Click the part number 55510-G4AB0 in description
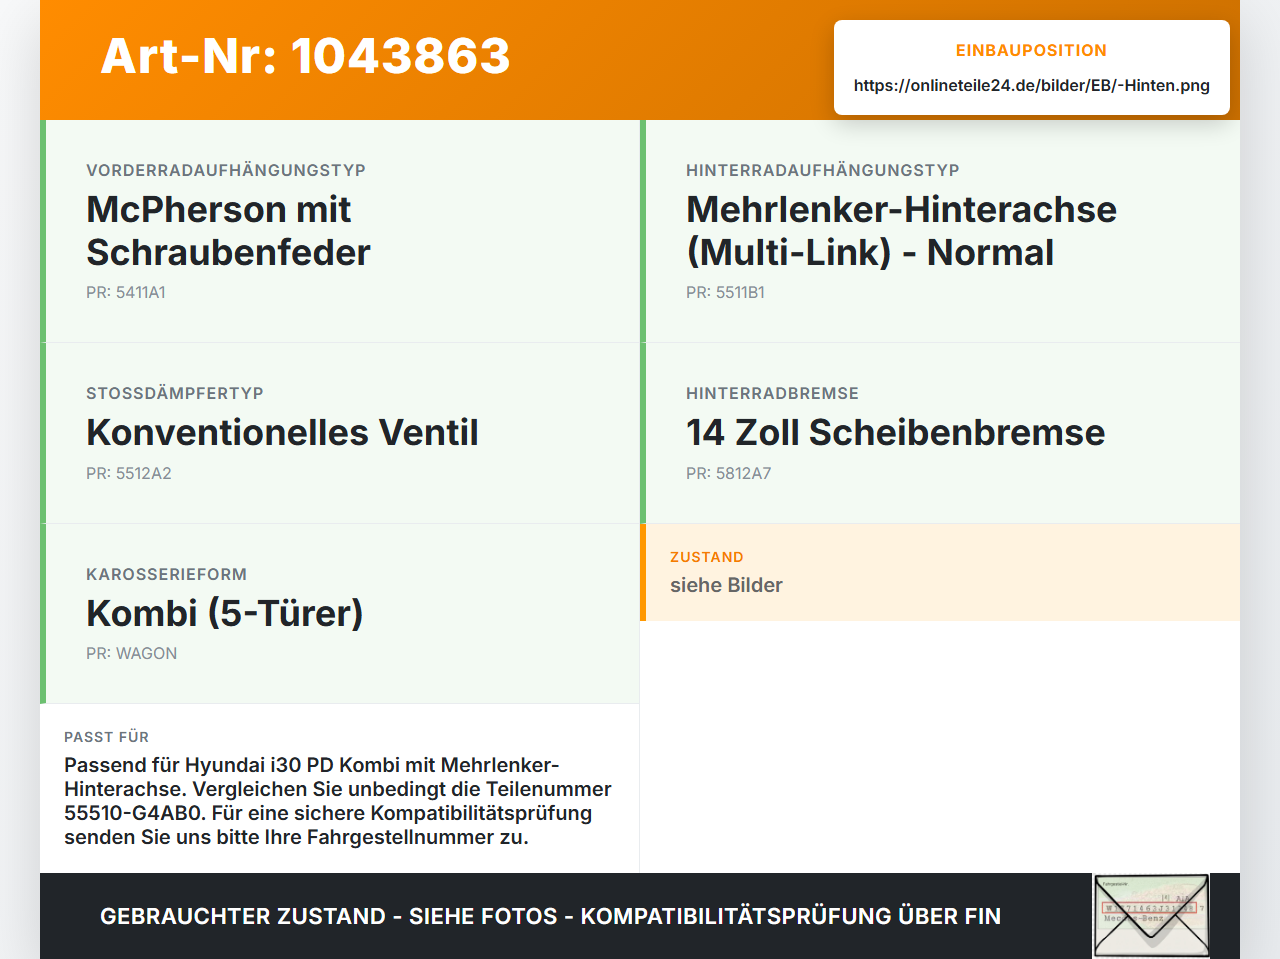 click(x=135, y=813)
